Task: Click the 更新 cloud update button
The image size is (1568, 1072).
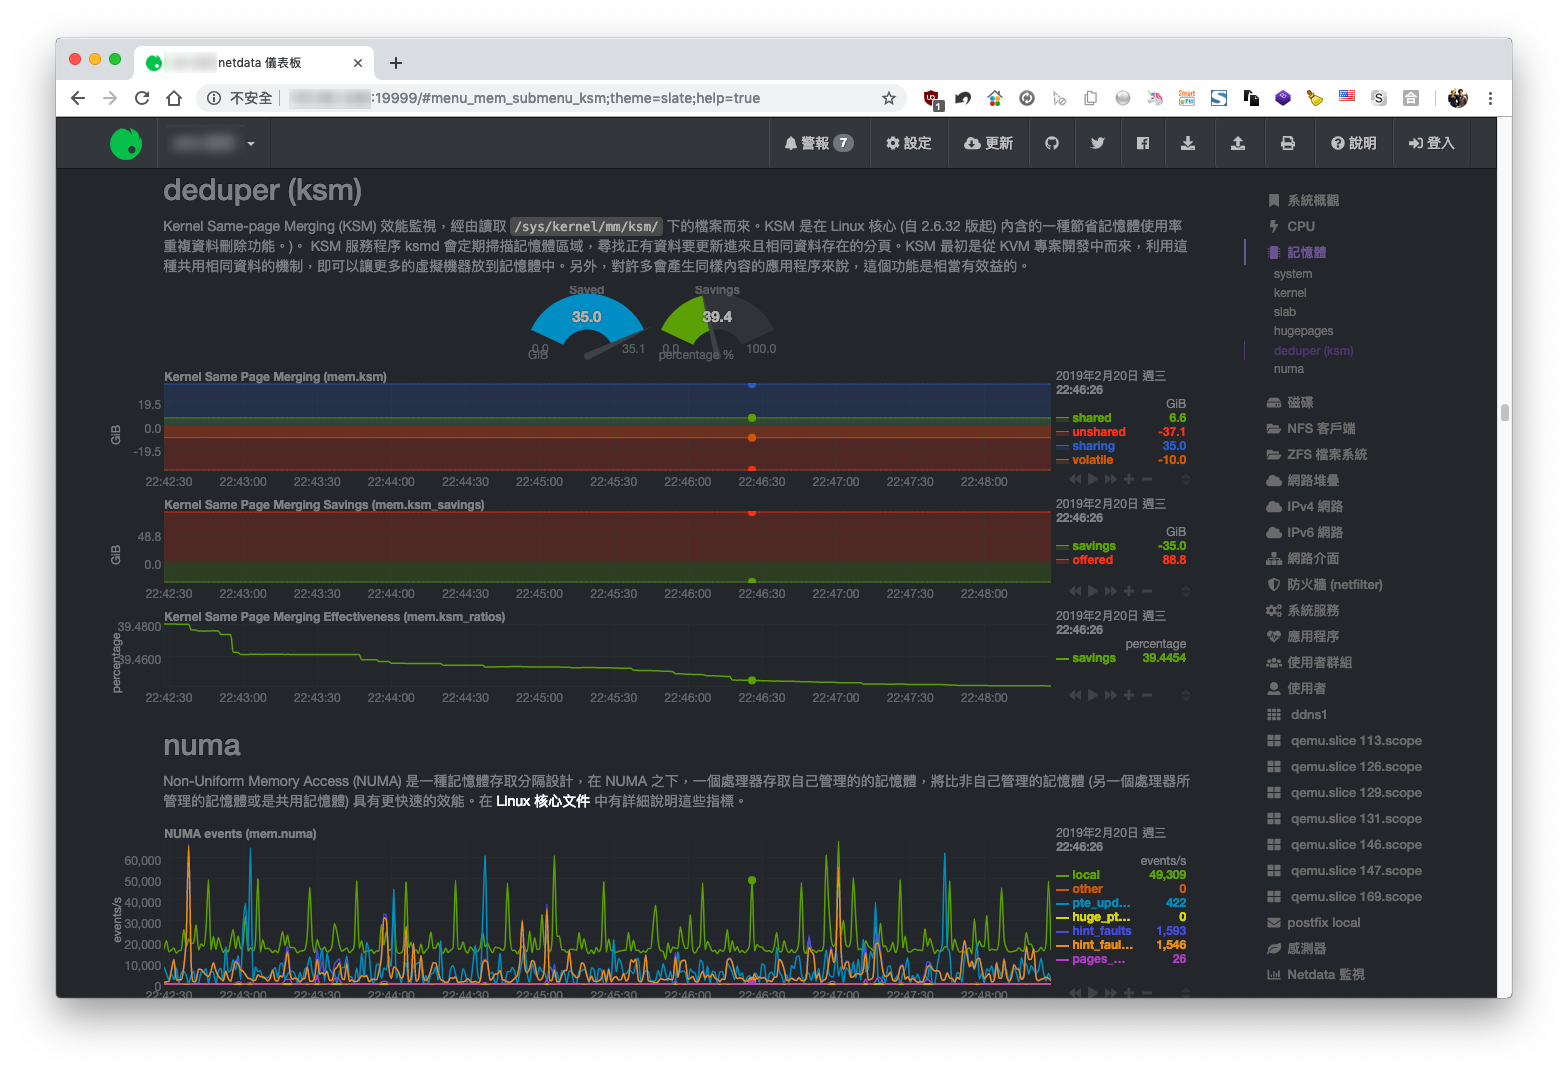Action: (988, 143)
